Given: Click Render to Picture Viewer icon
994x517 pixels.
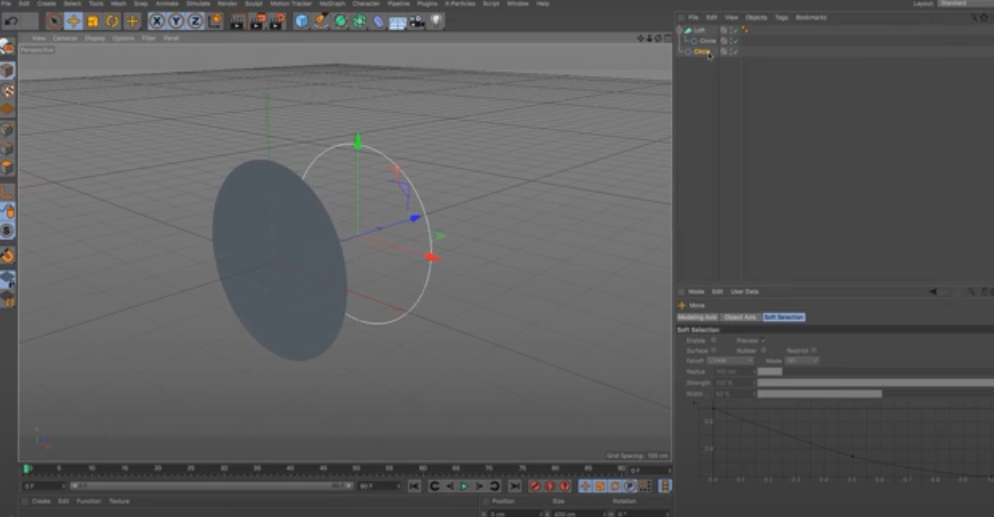Looking at the screenshot, I should 257,22.
